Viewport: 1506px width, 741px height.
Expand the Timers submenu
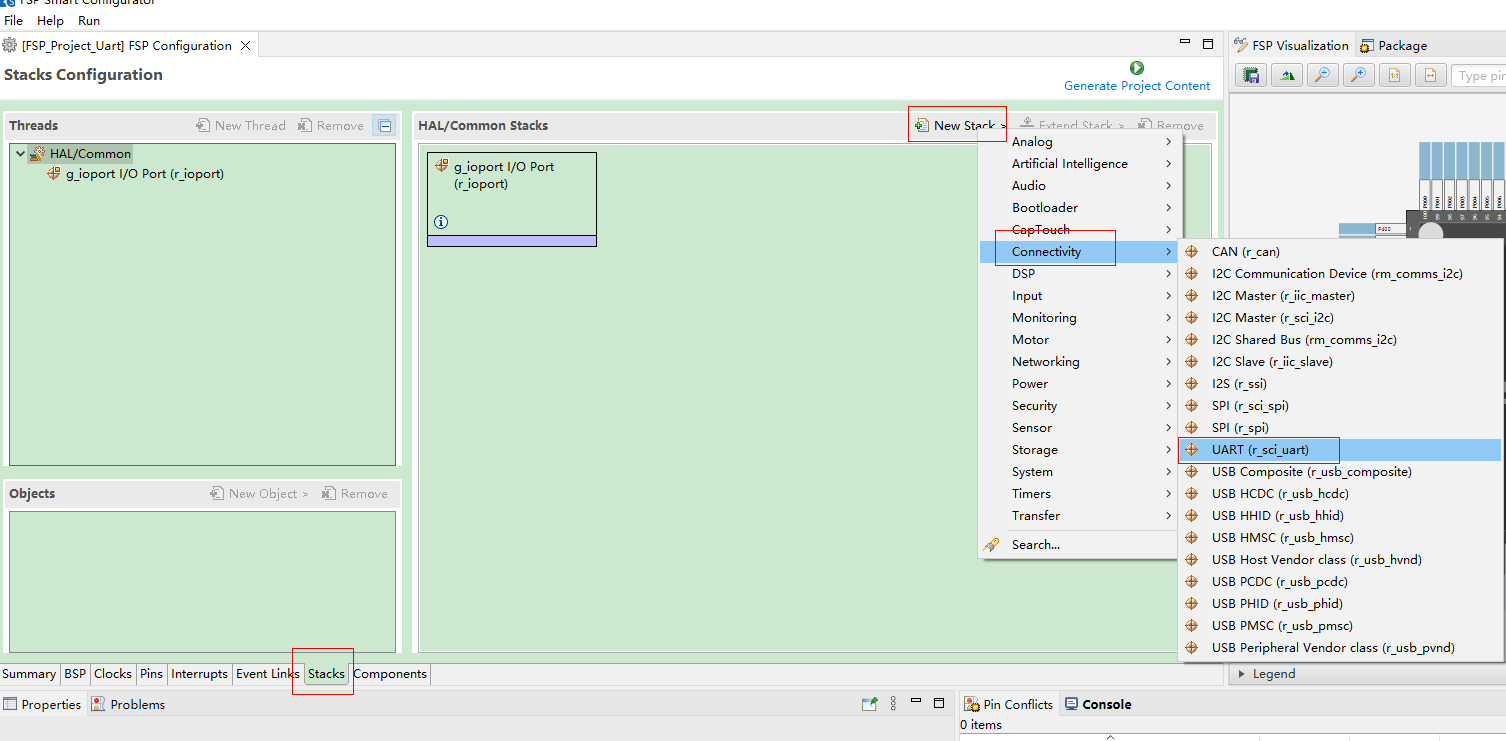(1080, 494)
